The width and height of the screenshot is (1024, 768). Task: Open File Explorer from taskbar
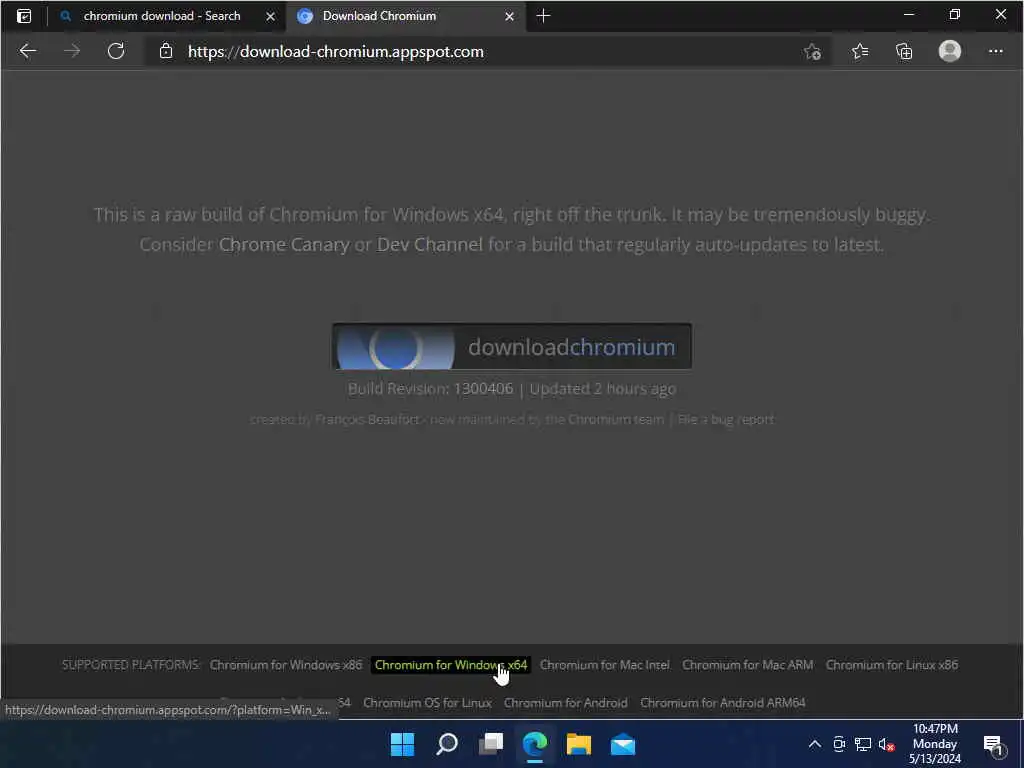coord(579,744)
